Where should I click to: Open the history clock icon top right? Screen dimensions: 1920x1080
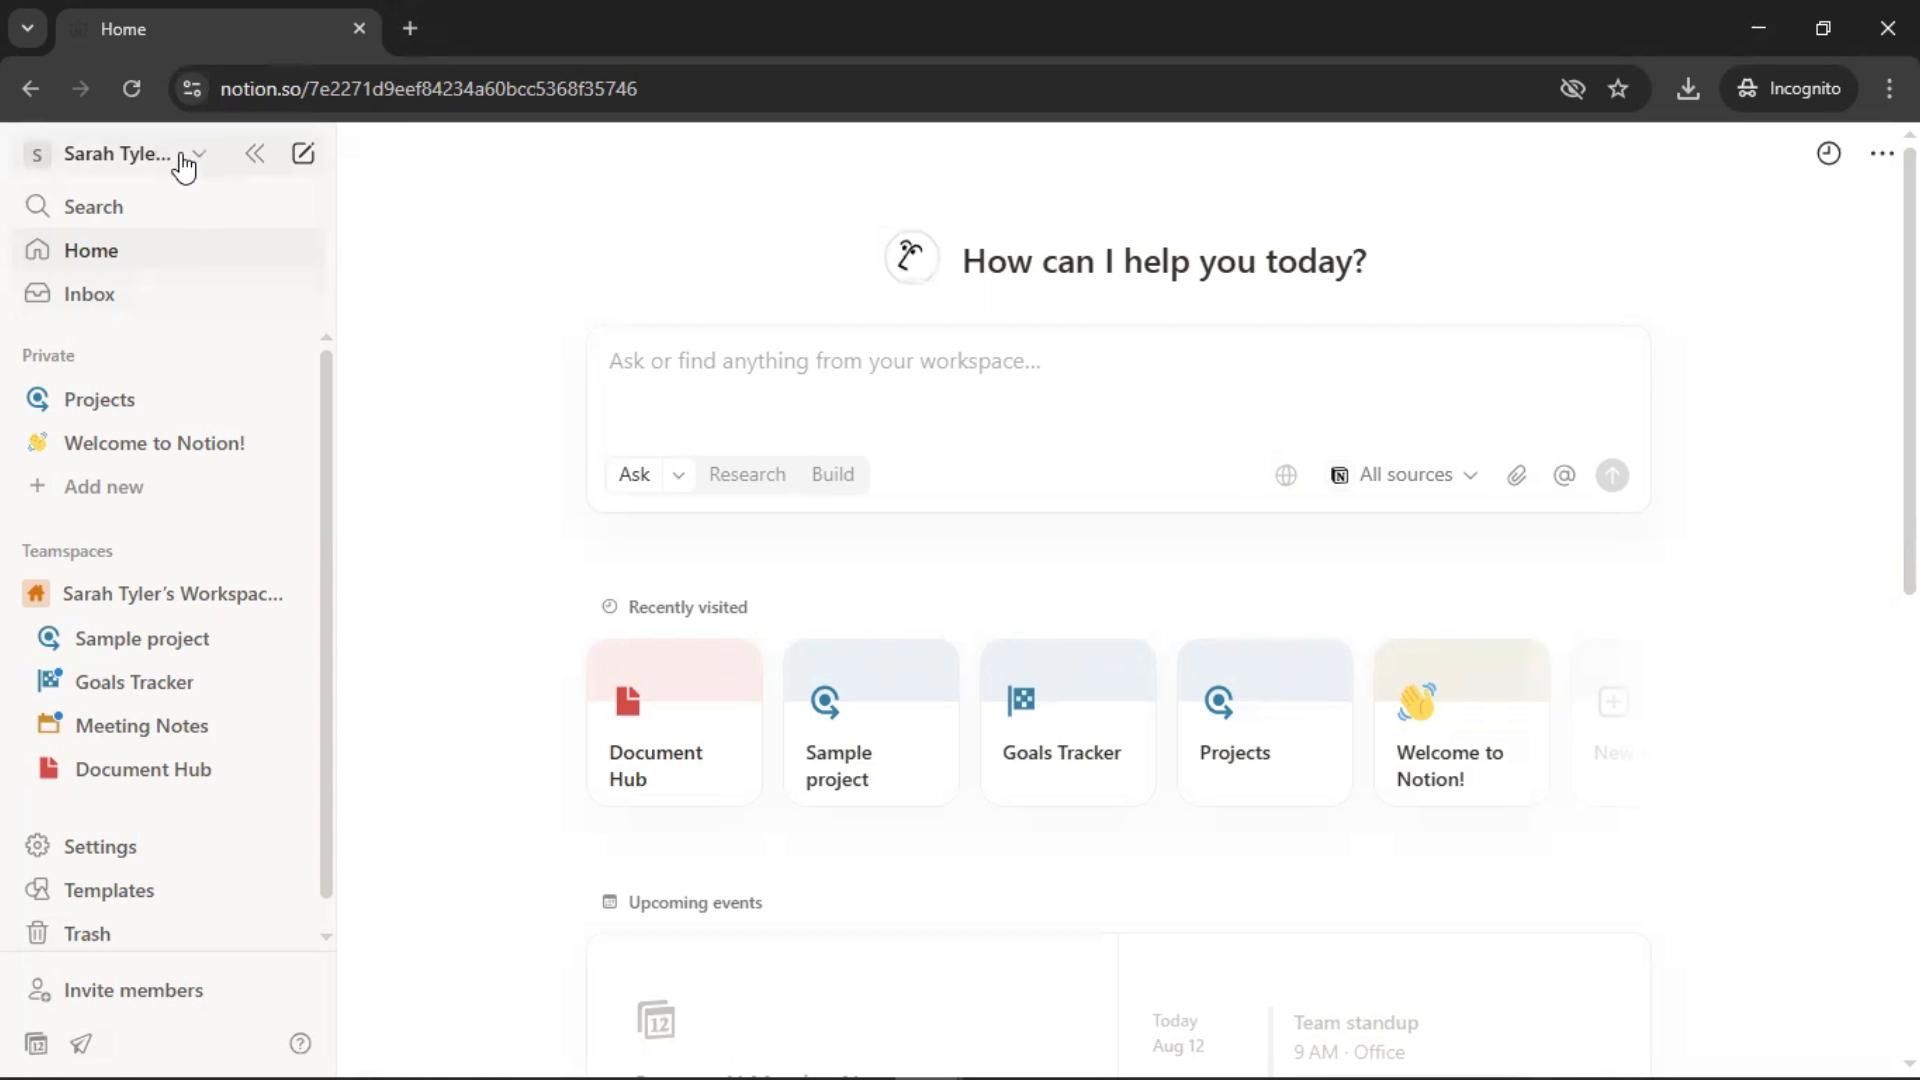pyautogui.click(x=1828, y=153)
